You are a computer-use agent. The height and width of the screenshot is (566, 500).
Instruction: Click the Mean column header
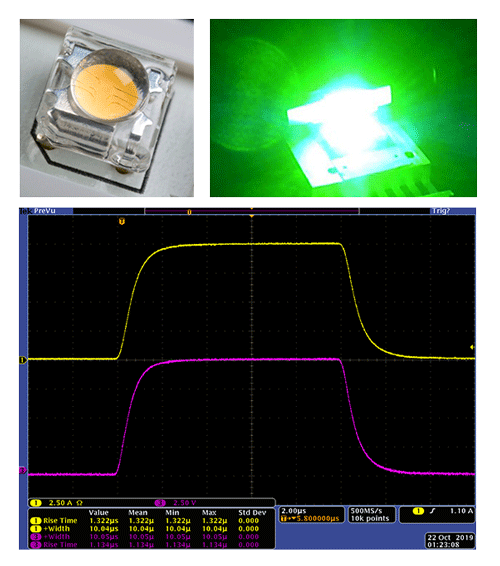tap(138, 513)
